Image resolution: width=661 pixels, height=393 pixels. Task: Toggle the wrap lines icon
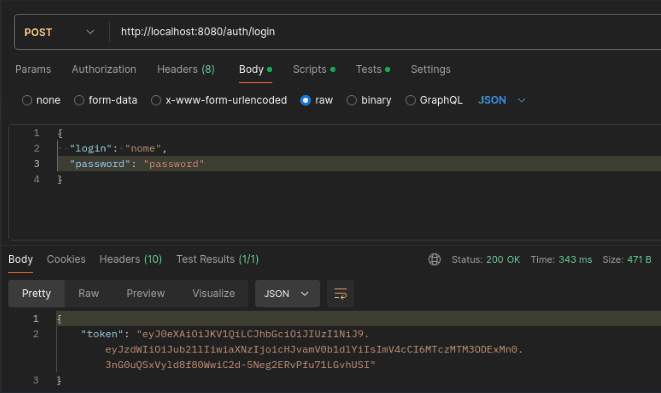(340, 293)
